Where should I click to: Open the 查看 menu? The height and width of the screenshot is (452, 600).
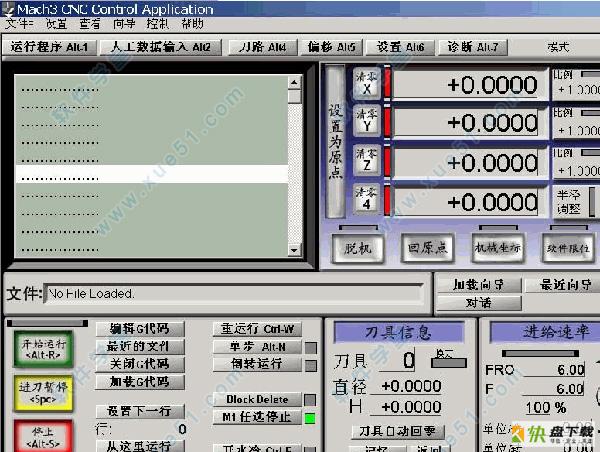(x=90, y=24)
